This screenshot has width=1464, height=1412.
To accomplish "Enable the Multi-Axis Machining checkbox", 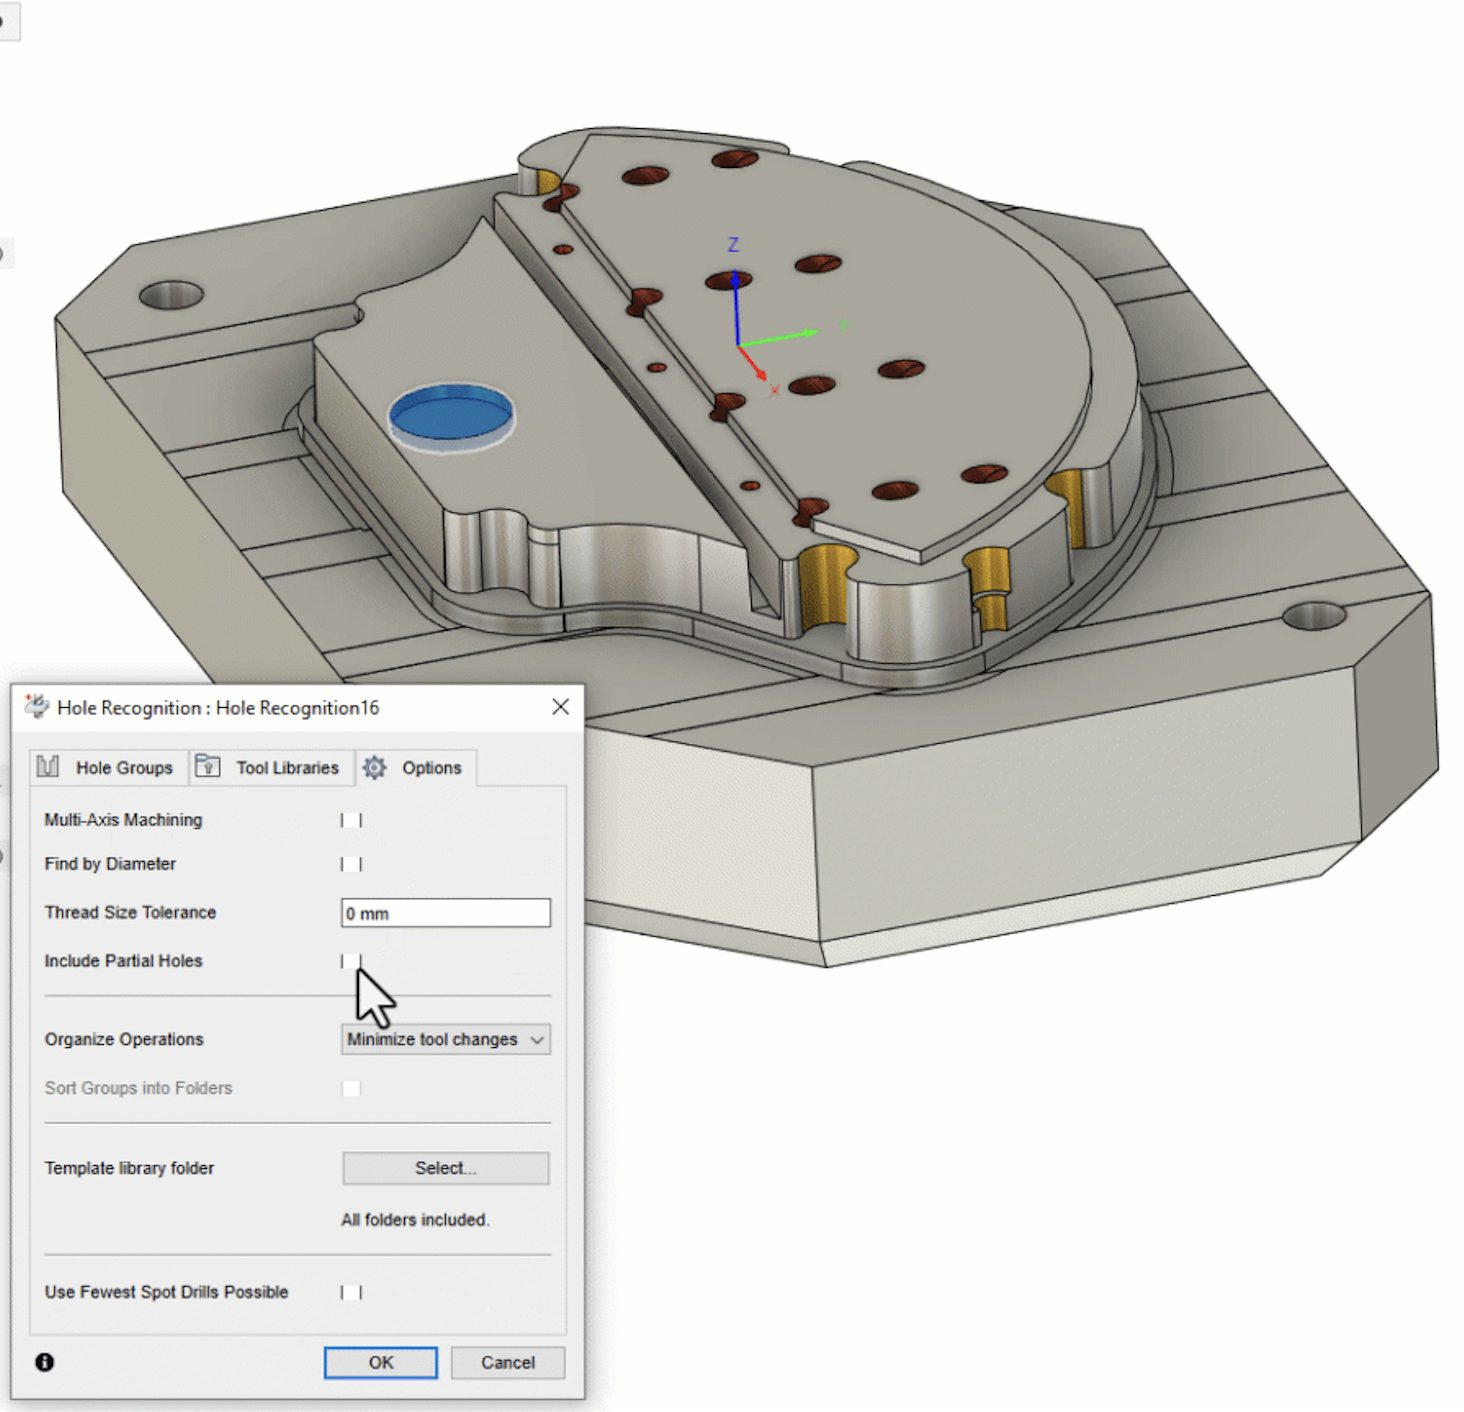I will pos(351,820).
